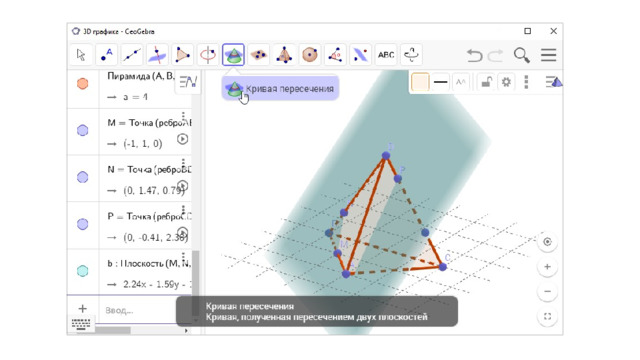Select the Rotate 3D view tool
The height and width of the screenshot is (360, 640).
click(411, 55)
